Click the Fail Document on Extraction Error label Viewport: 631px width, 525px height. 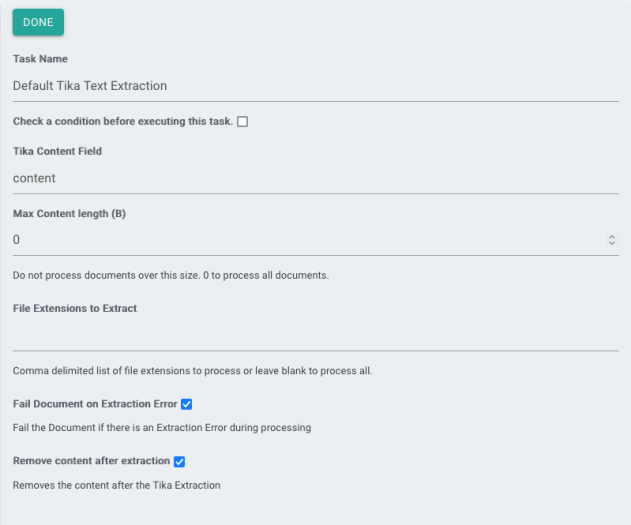coord(95,404)
